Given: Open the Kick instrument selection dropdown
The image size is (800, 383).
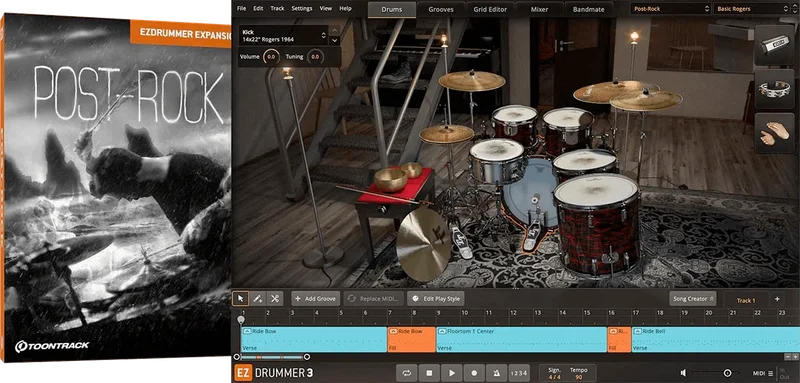Looking at the screenshot, I should coord(284,36).
